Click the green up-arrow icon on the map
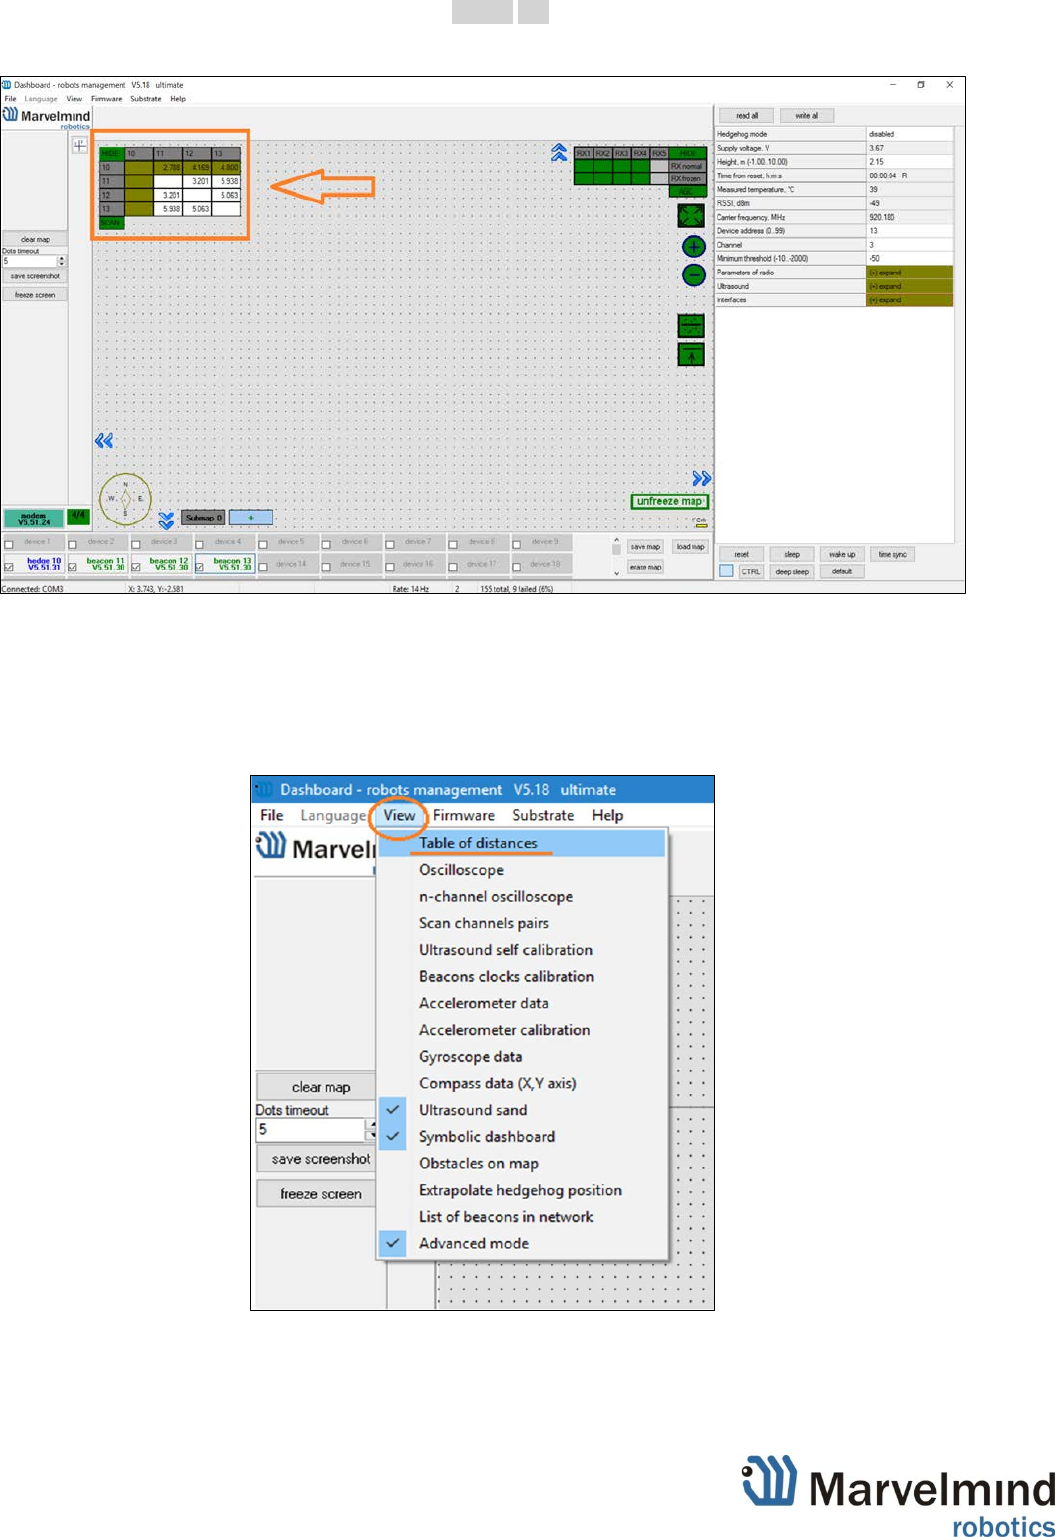The height and width of the screenshot is (1537, 1056). tap(691, 354)
